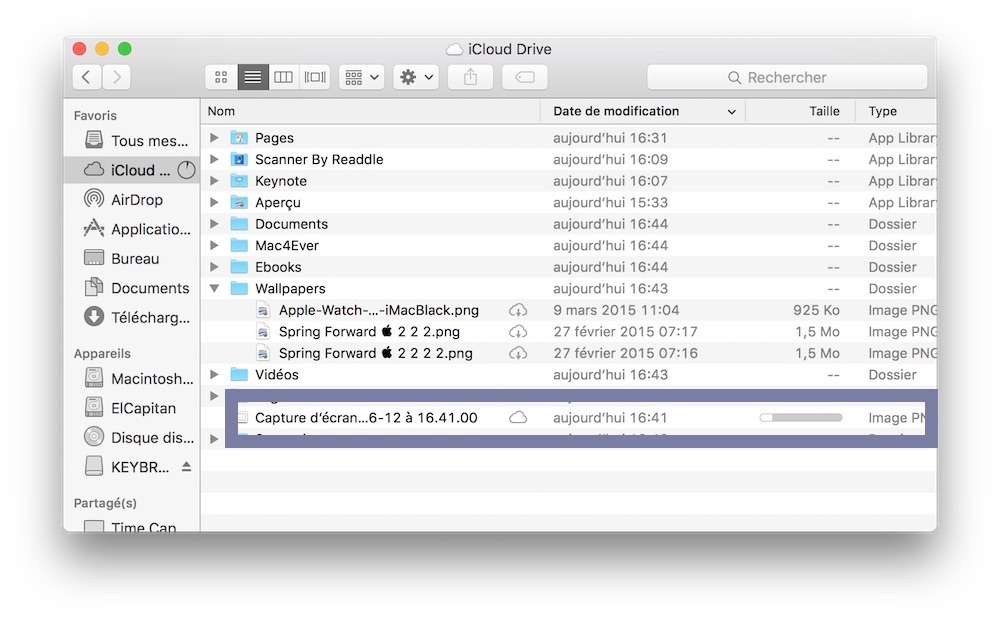
Task: Expand the Documents folder row
Action: tap(214, 224)
